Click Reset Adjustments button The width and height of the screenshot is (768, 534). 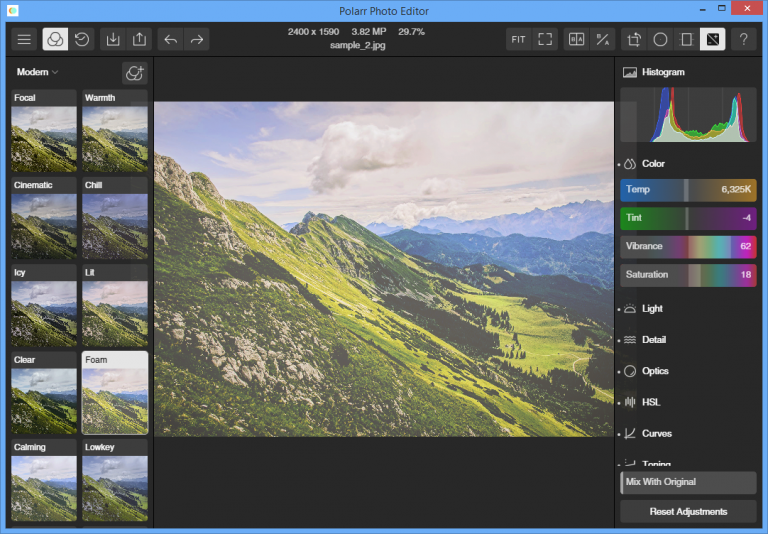688,511
